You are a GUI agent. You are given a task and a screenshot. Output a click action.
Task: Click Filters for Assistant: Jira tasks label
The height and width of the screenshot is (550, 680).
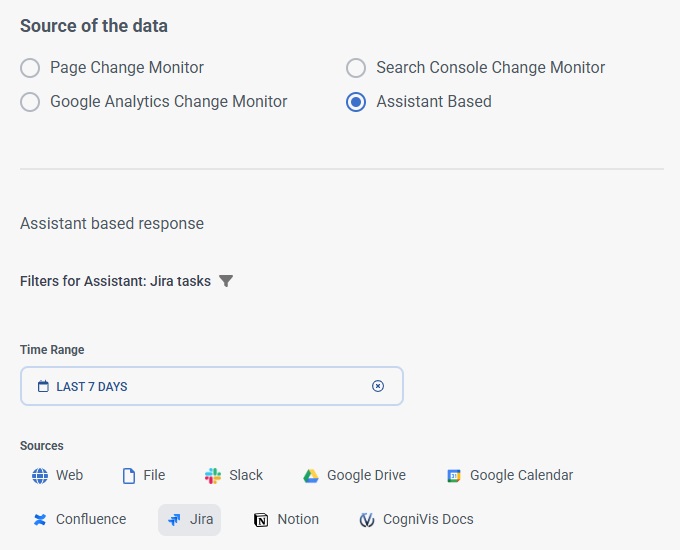(x=115, y=281)
